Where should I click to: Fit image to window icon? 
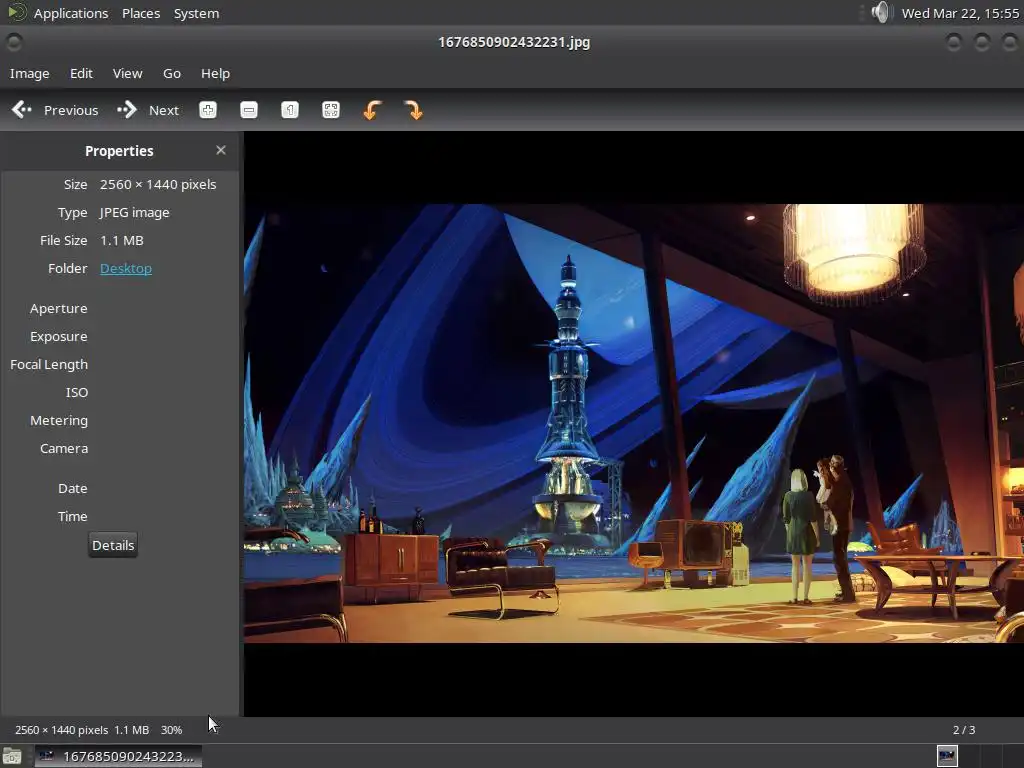tap(331, 110)
